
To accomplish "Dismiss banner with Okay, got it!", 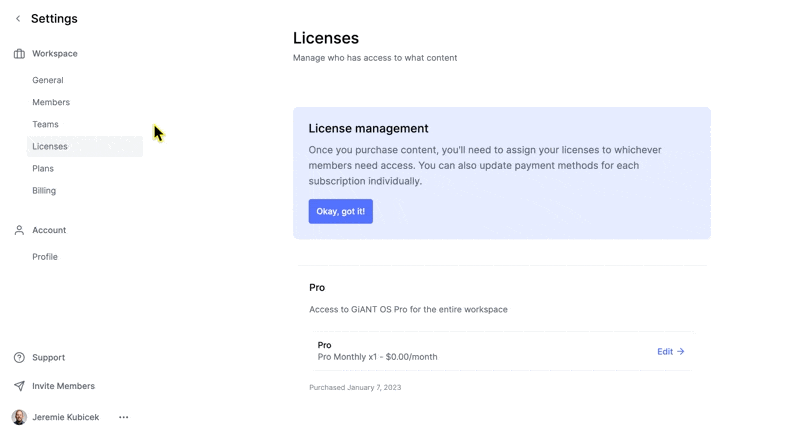I will [340, 211].
